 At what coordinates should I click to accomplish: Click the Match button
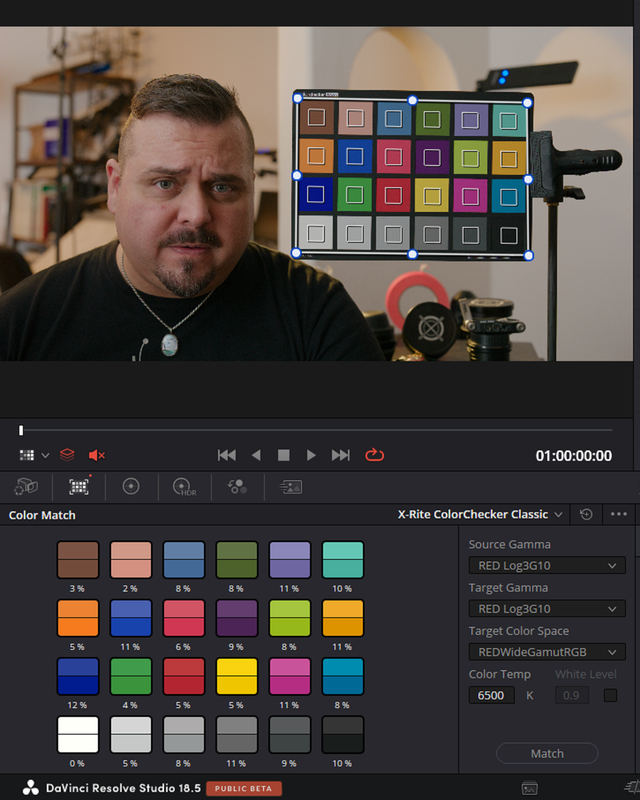[x=547, y=754]
